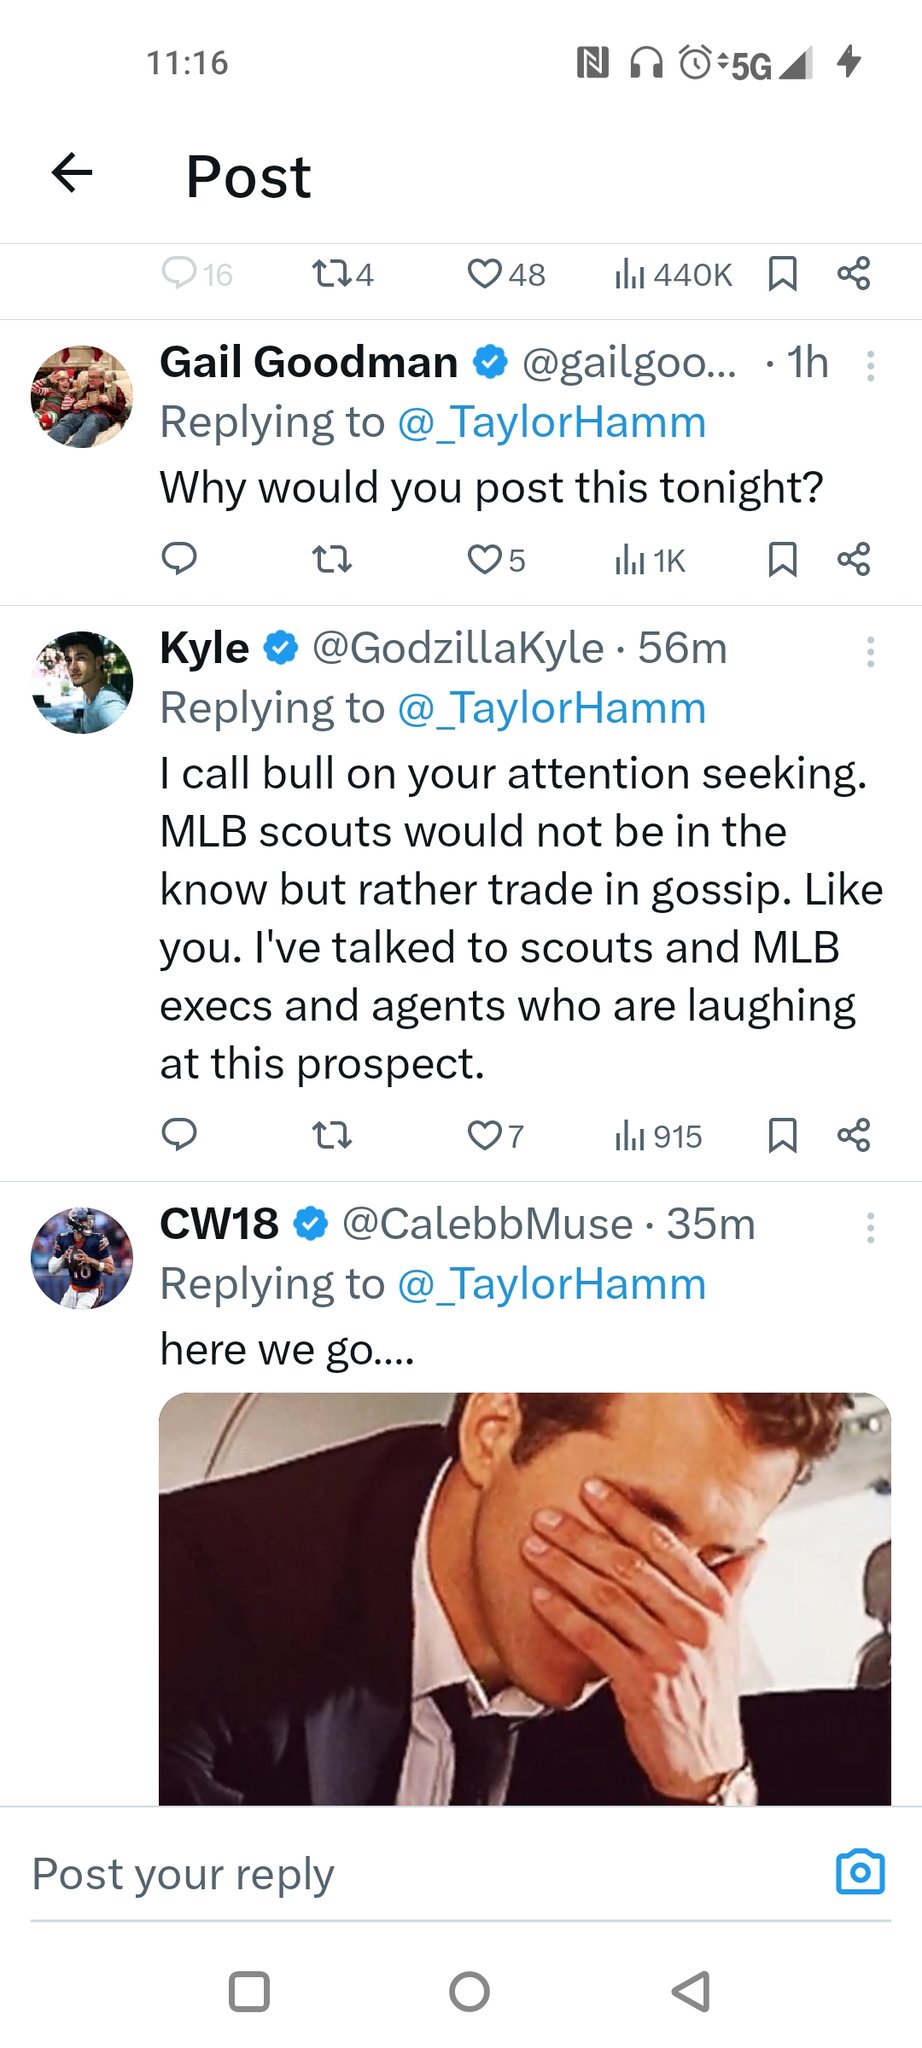Viewport: 922px width, 2048px height.
Task: Repost the main post with 4 reposts
Action: pos(343,273)
